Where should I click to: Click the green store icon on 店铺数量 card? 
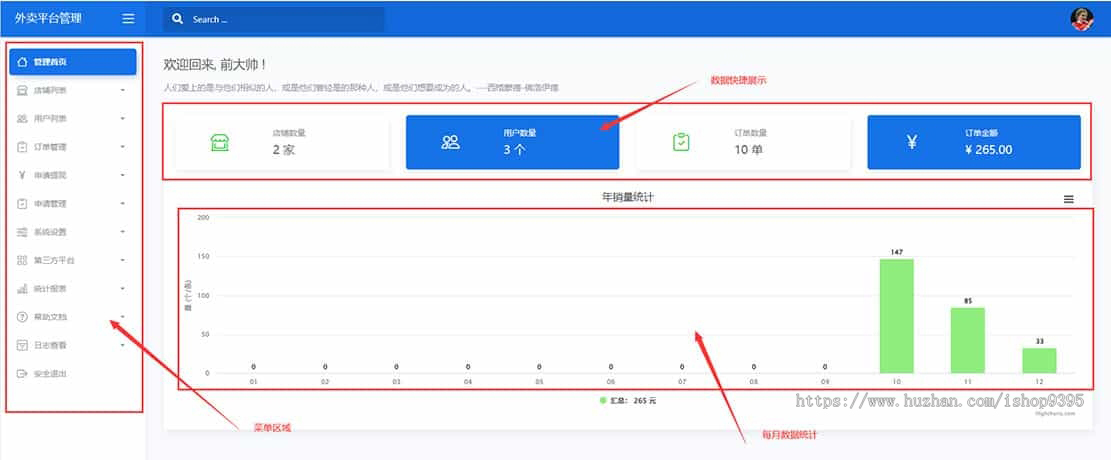pyautogui.click(x=220, y=142)
